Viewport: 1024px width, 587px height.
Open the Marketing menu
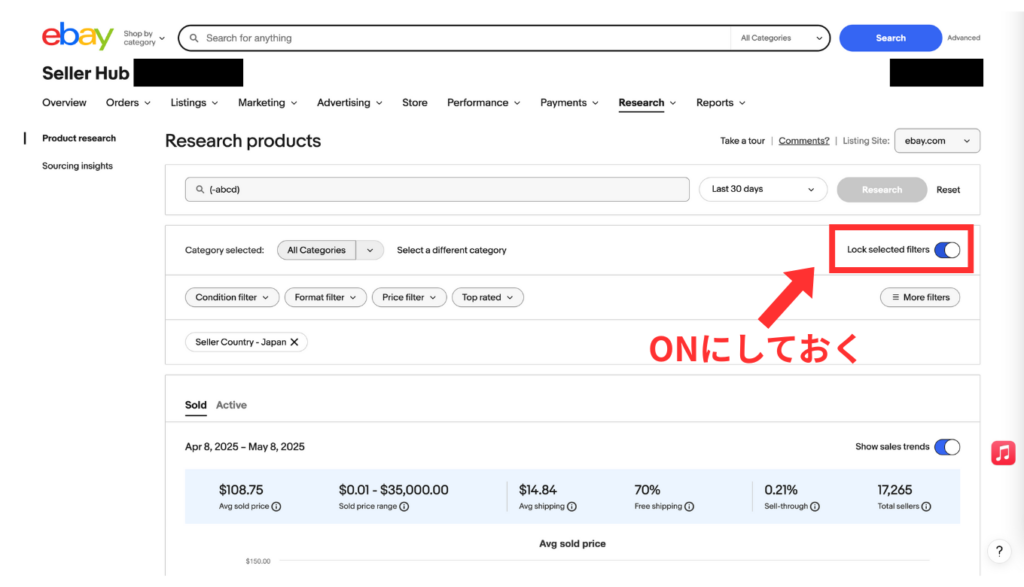(267, 103)
